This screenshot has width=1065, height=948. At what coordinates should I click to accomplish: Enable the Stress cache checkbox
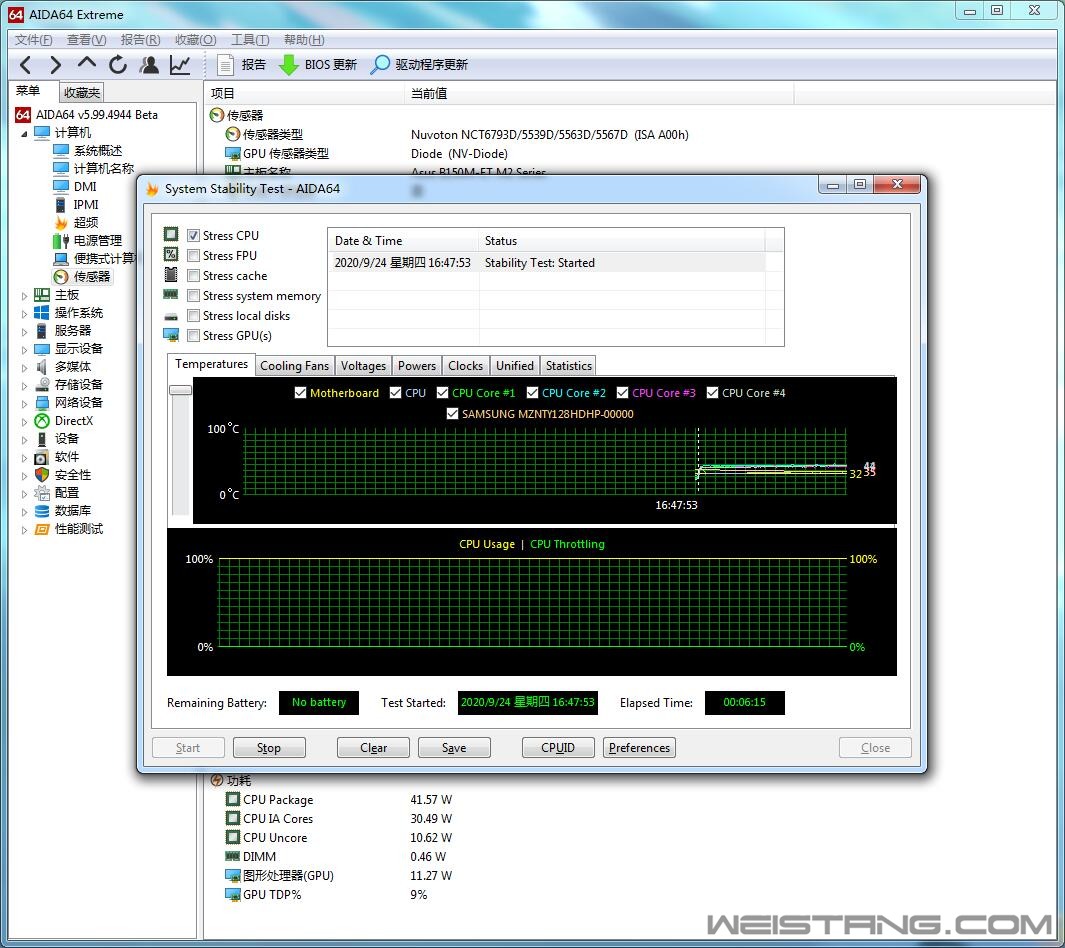194,276
